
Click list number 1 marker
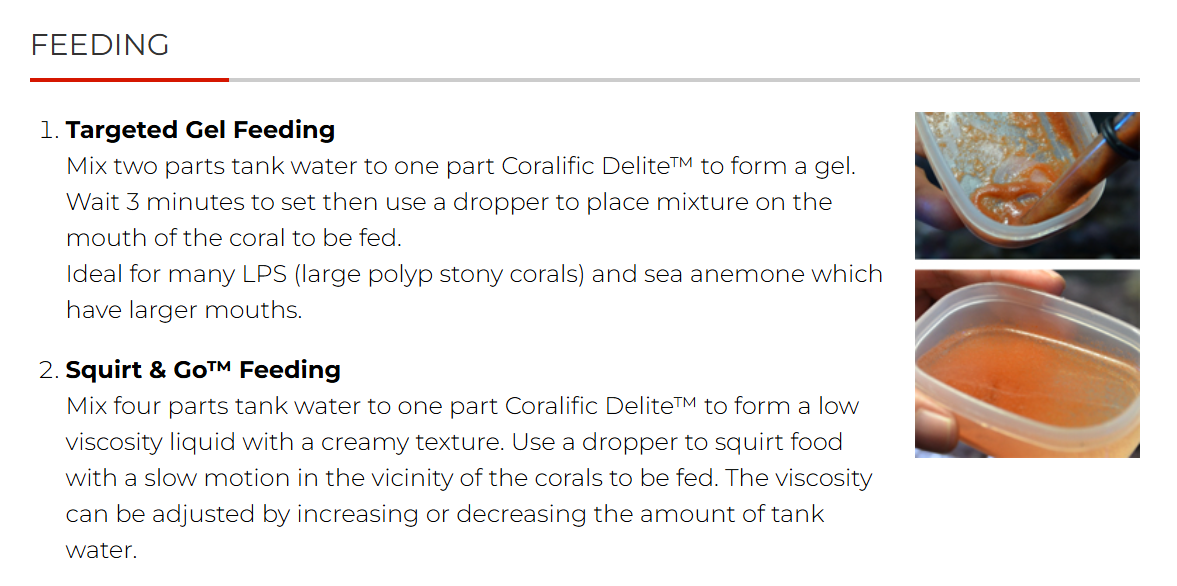pyautogui.click(x=49, y=130)
